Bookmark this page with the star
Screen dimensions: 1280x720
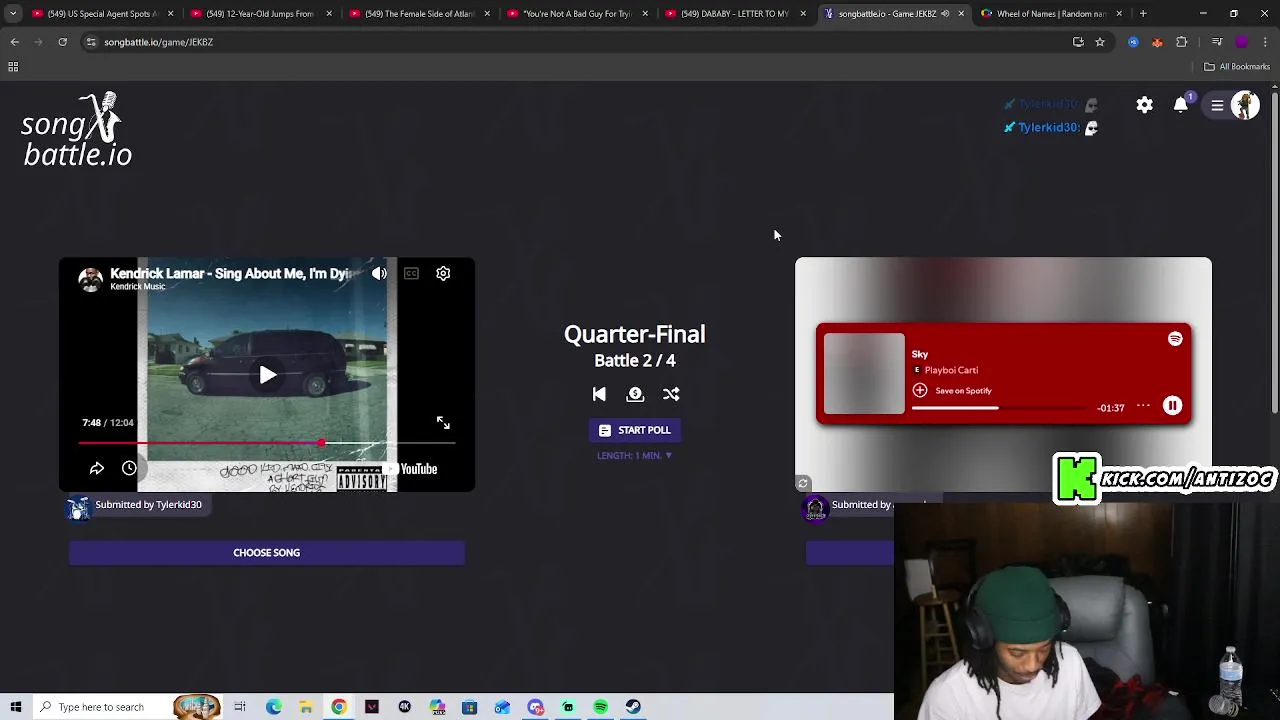coord(1100,42)
